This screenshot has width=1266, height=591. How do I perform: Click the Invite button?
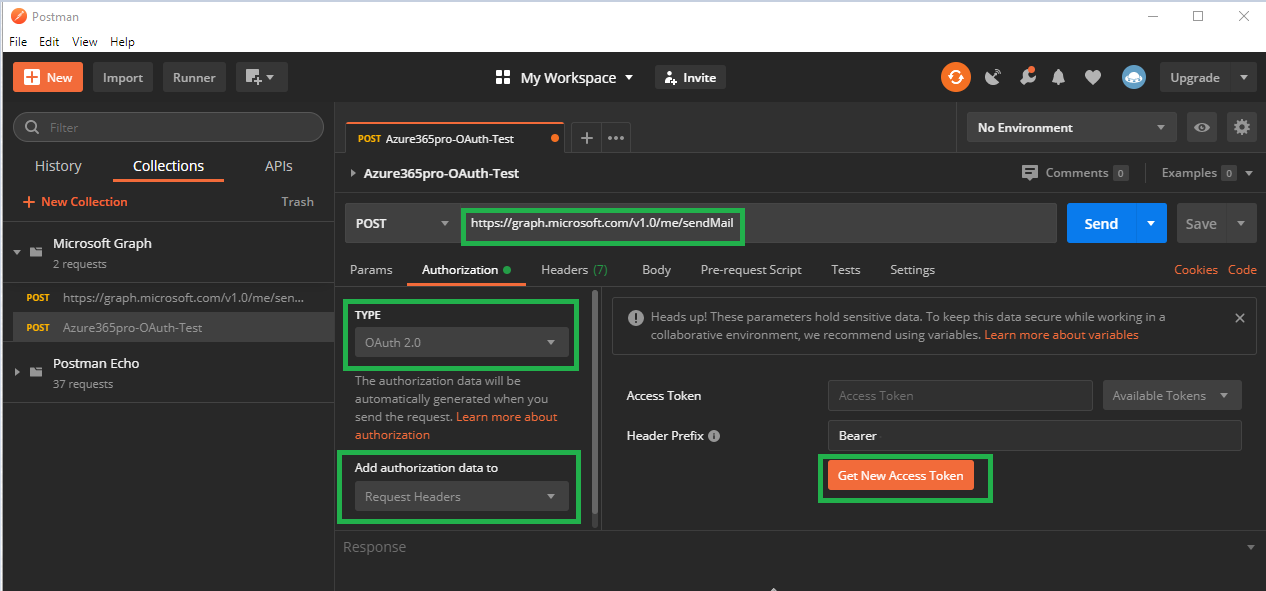[690, 77]
